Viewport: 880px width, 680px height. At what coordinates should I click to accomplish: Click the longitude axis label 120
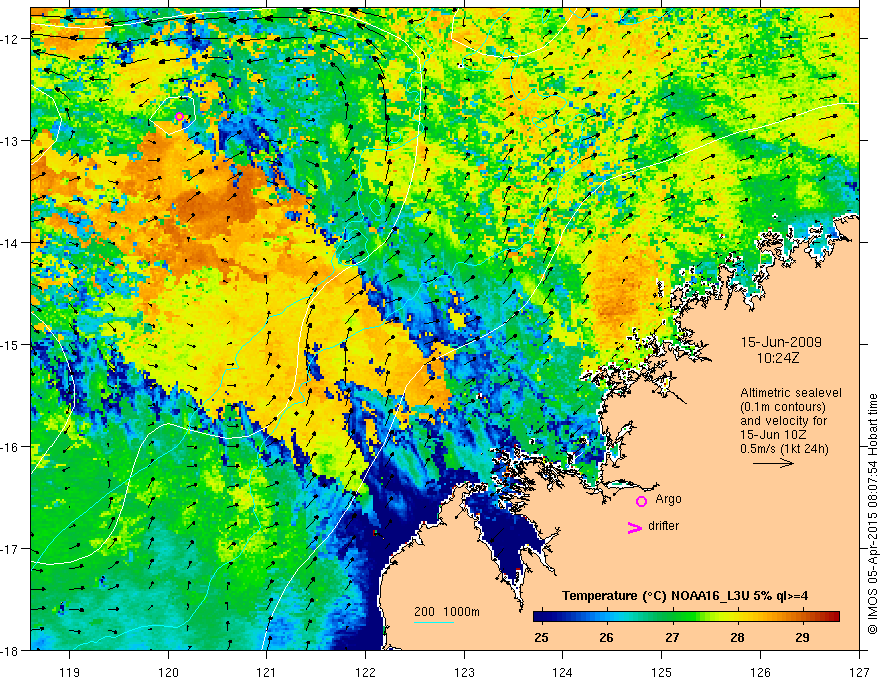168,672
